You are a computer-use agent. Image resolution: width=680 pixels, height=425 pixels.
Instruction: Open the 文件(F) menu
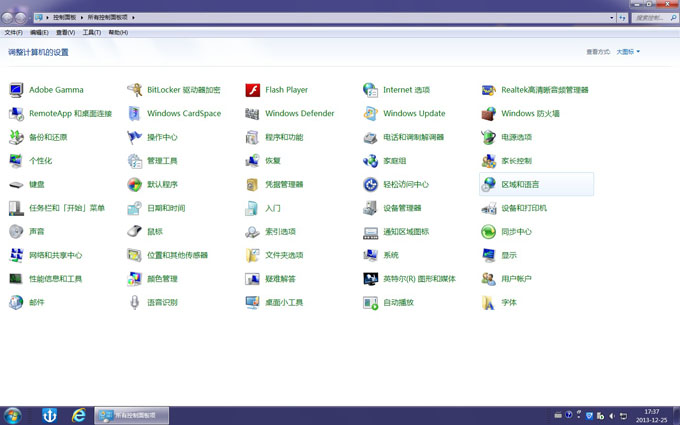[13, 33]
